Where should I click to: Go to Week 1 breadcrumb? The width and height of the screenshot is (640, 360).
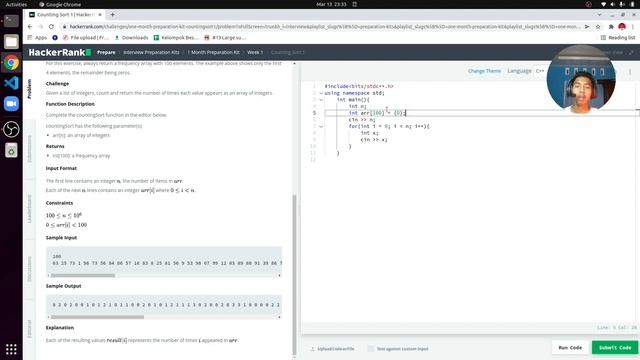point(255,52)
